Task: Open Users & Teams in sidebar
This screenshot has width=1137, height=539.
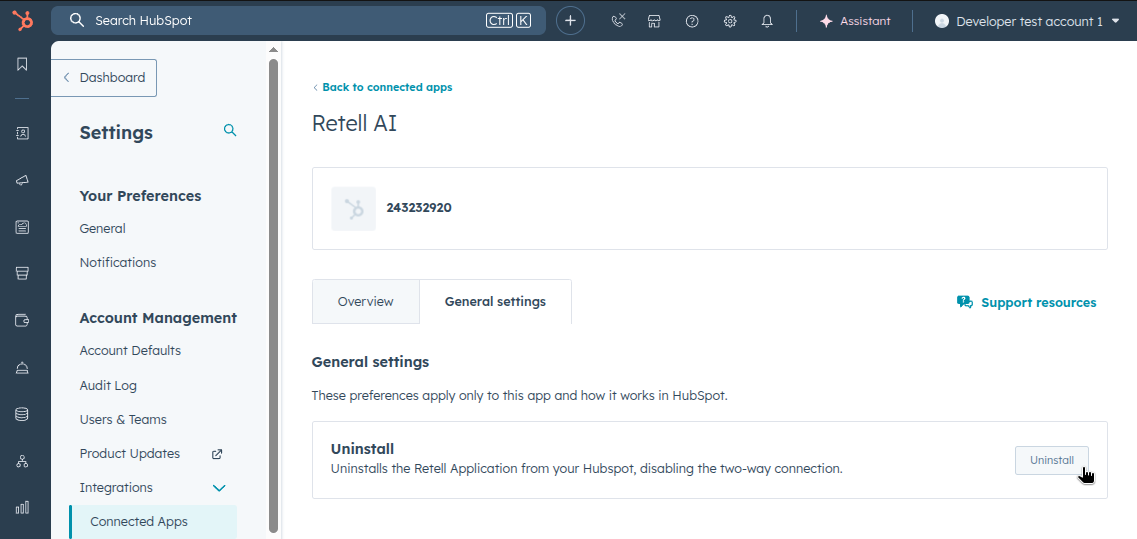Action: (x=123, y=419)
